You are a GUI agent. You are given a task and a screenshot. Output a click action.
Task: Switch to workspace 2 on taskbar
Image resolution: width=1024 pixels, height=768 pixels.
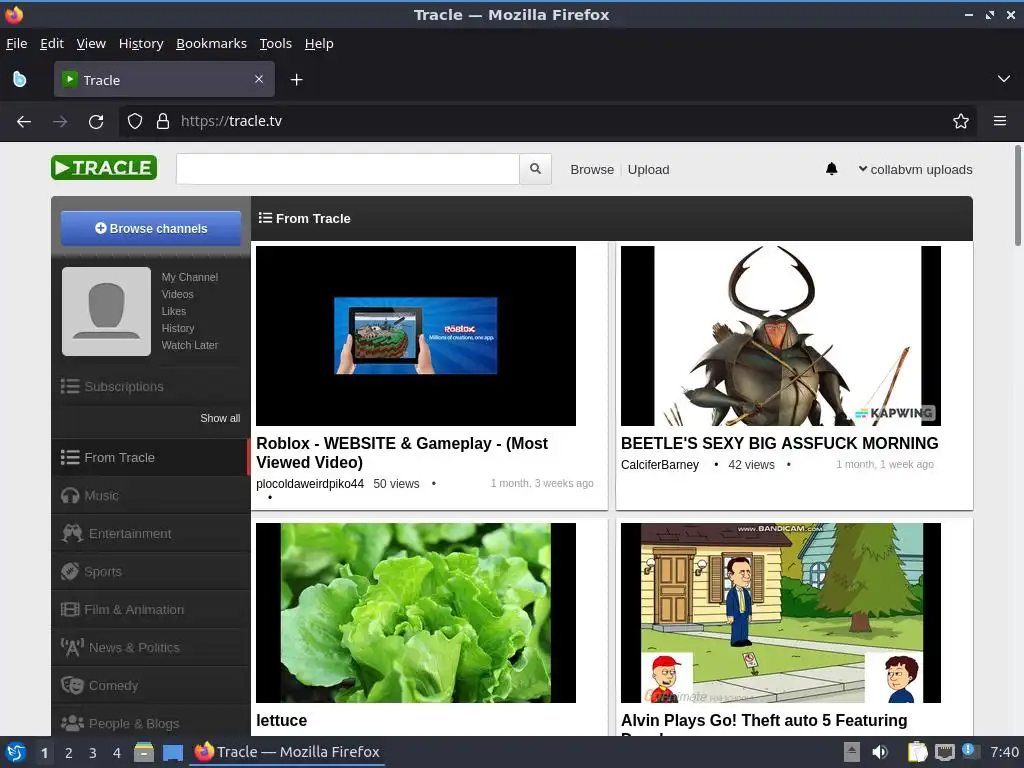click(x=69, y=753)
